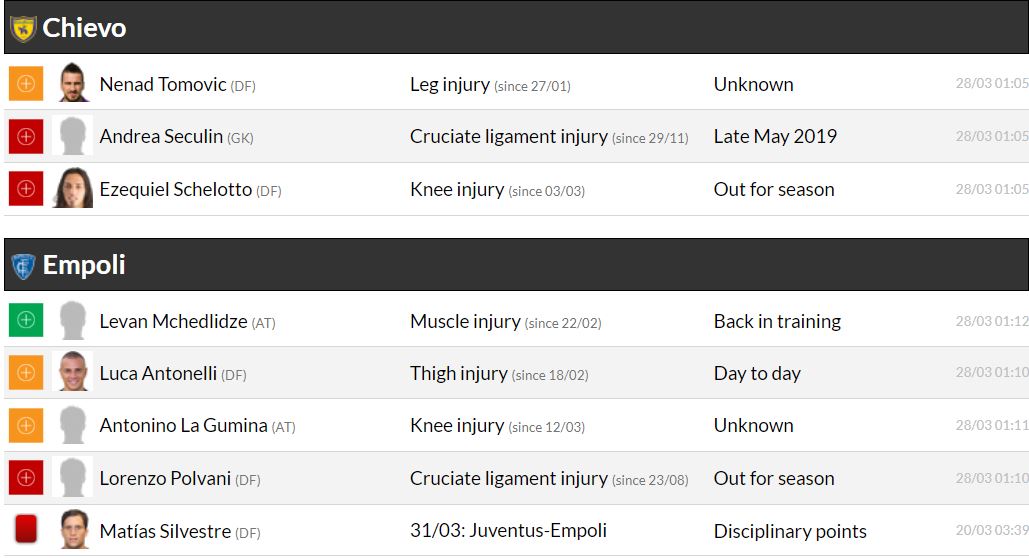Click orange injury icon beside Antonino La Gumina
The height and width of the screenshot is (558, 1029).
click(26, 425)
